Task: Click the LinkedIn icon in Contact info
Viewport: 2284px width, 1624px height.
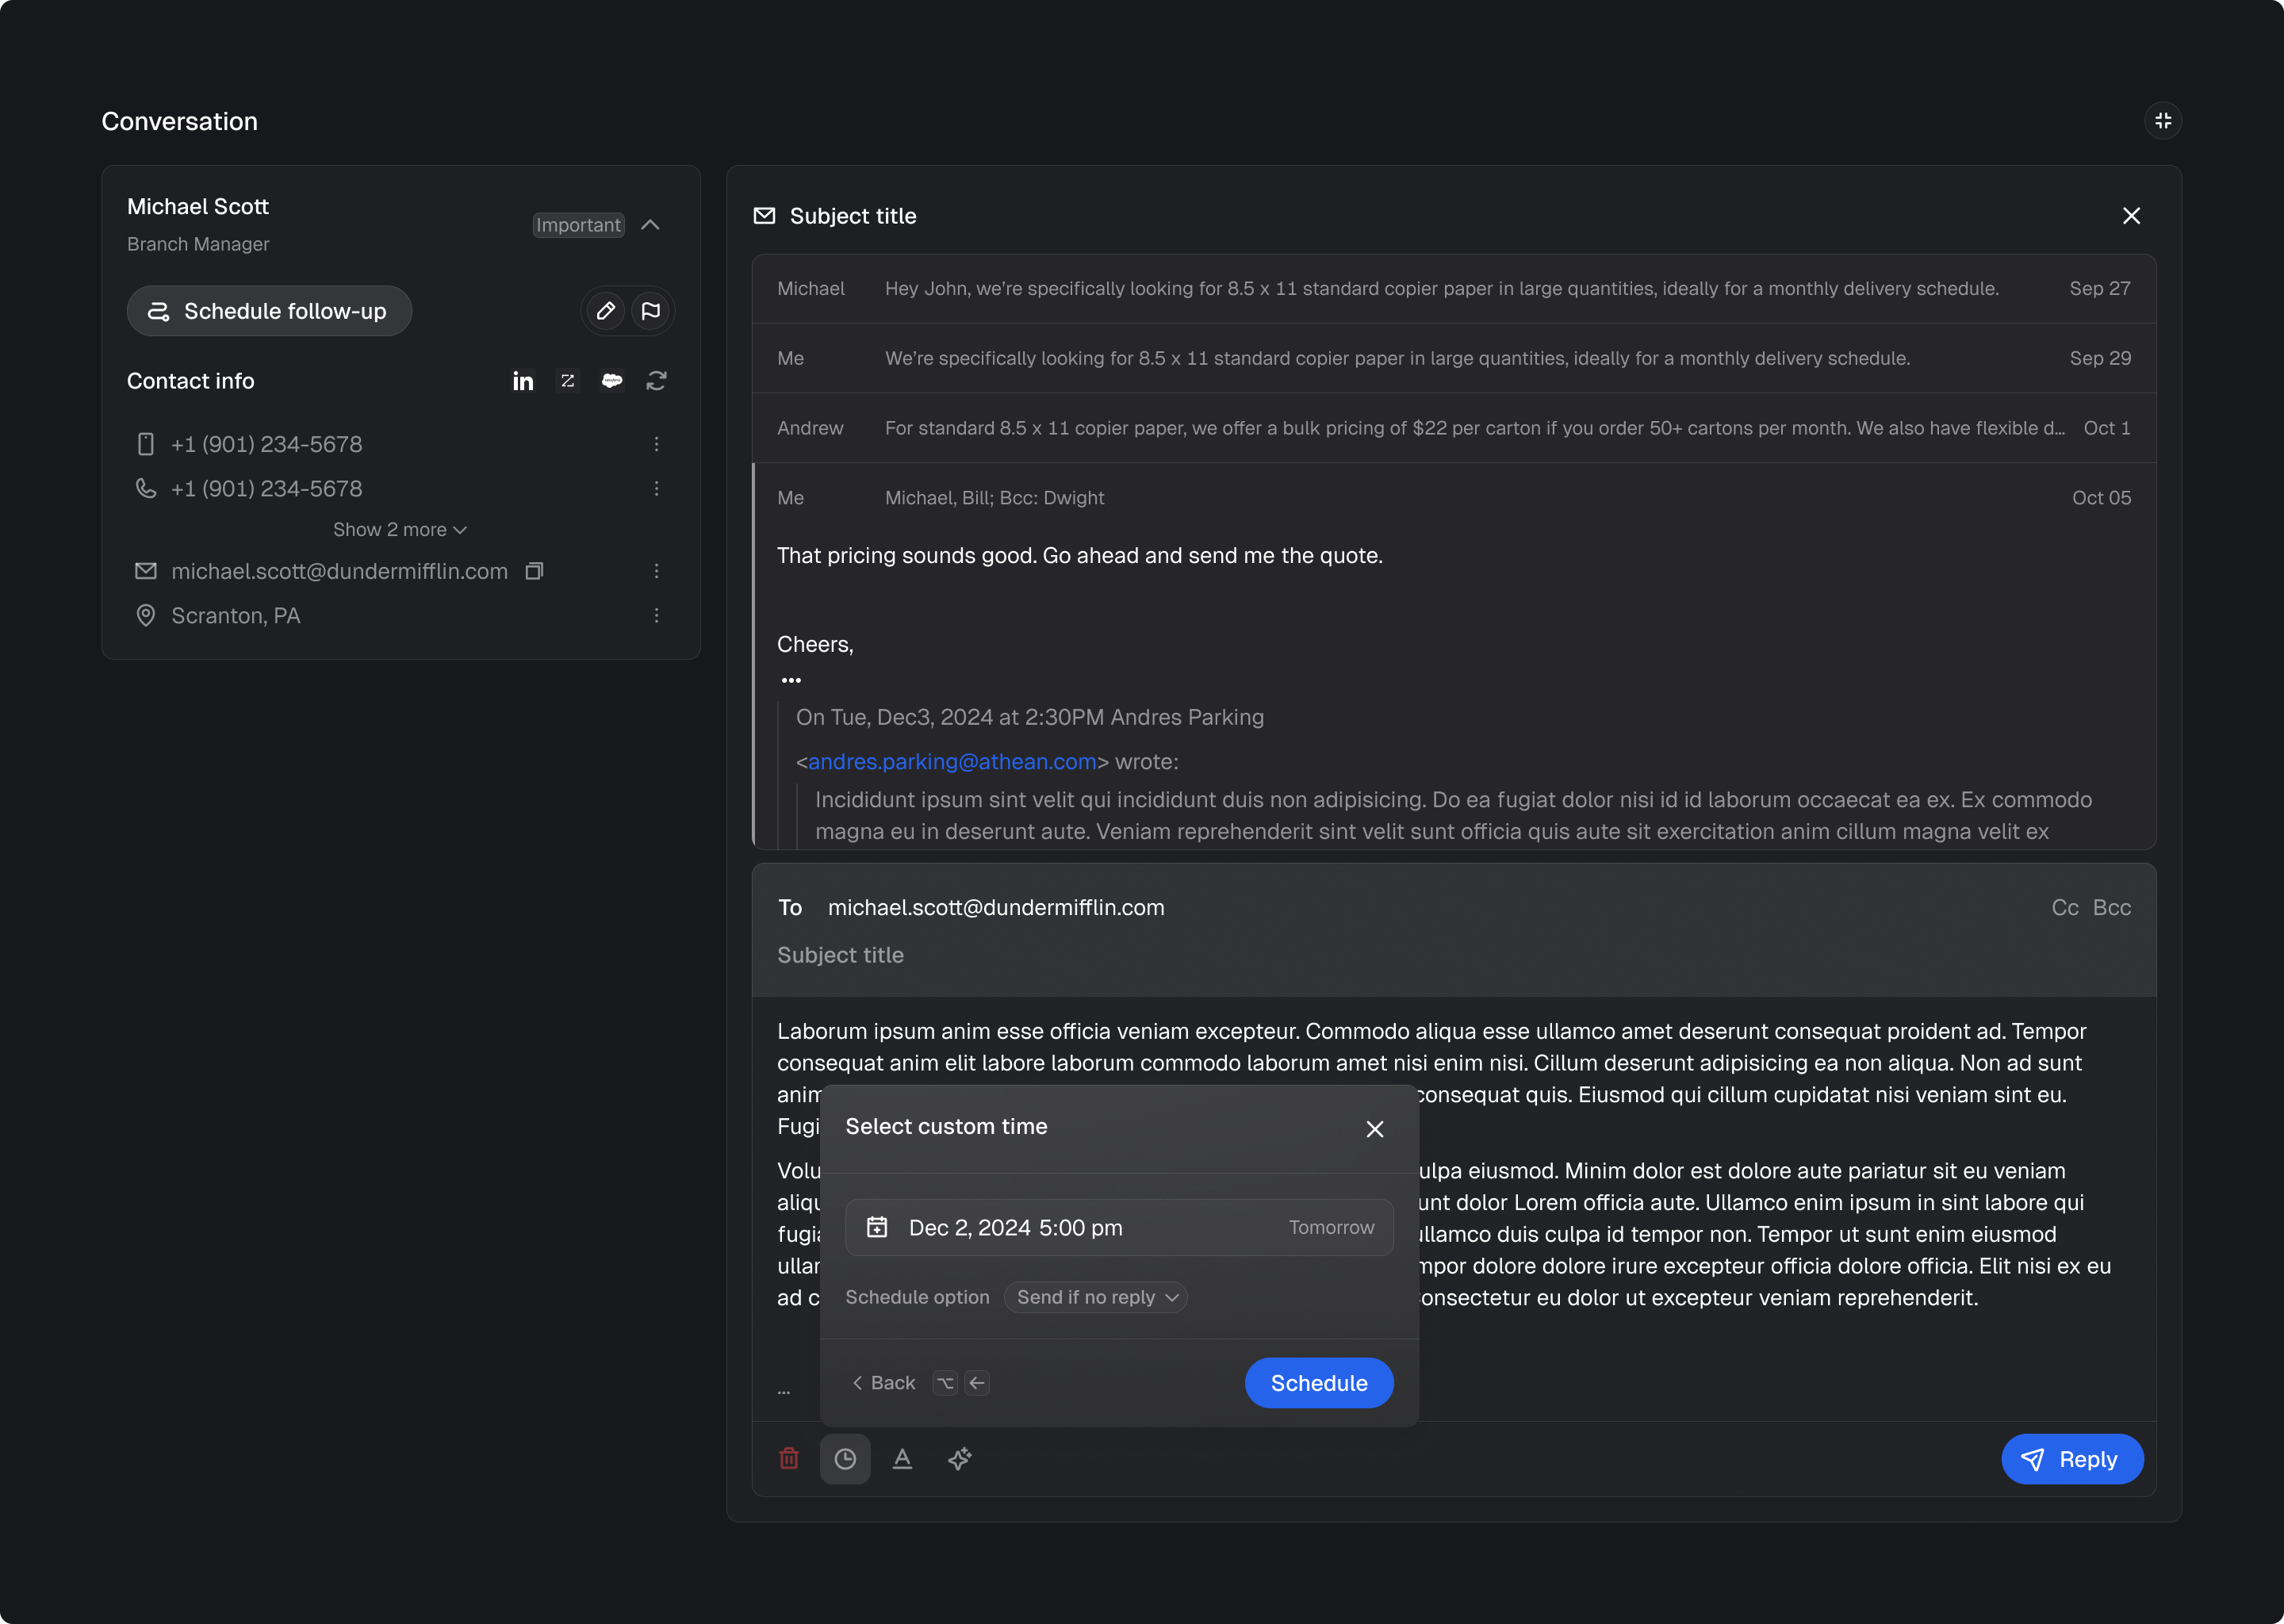Action: pos(523,381)
